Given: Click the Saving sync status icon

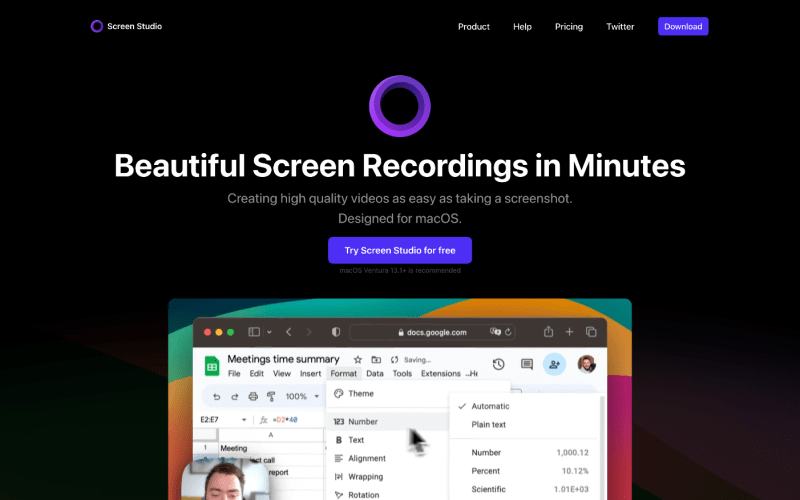Looking at the screenshot, I should (394, 360).
